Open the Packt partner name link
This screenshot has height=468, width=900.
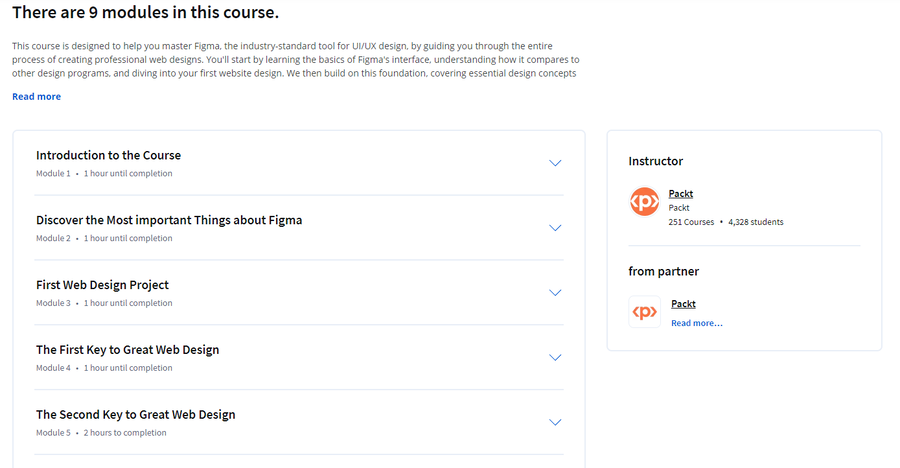pos(683,304)
